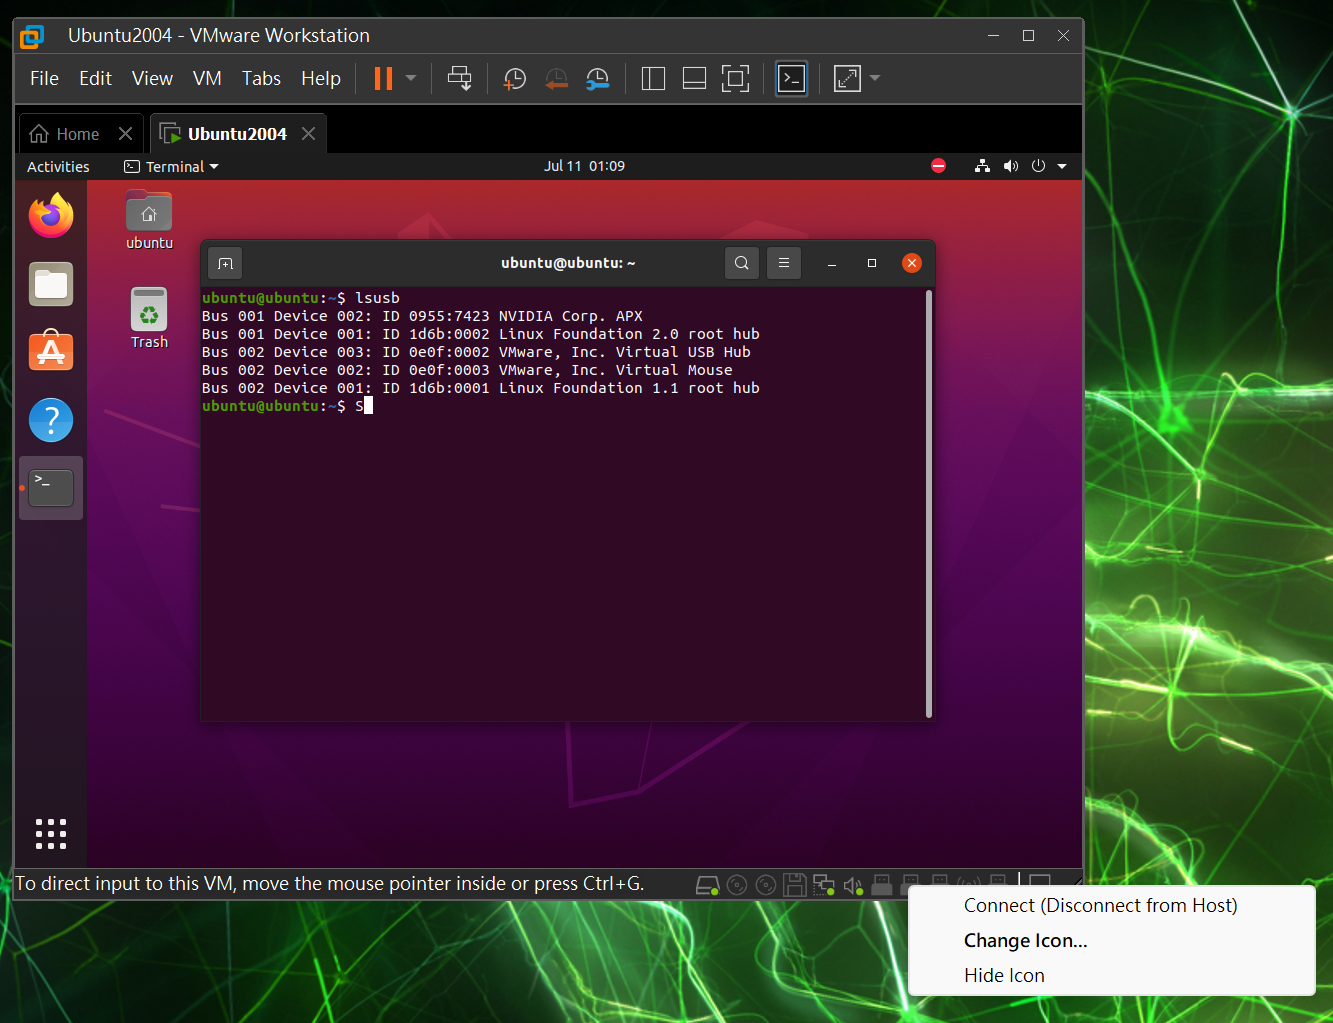Choose Change Icon... from context menu
Viewport: 1333px width, 1023px height.
(x=1025, y=940)
